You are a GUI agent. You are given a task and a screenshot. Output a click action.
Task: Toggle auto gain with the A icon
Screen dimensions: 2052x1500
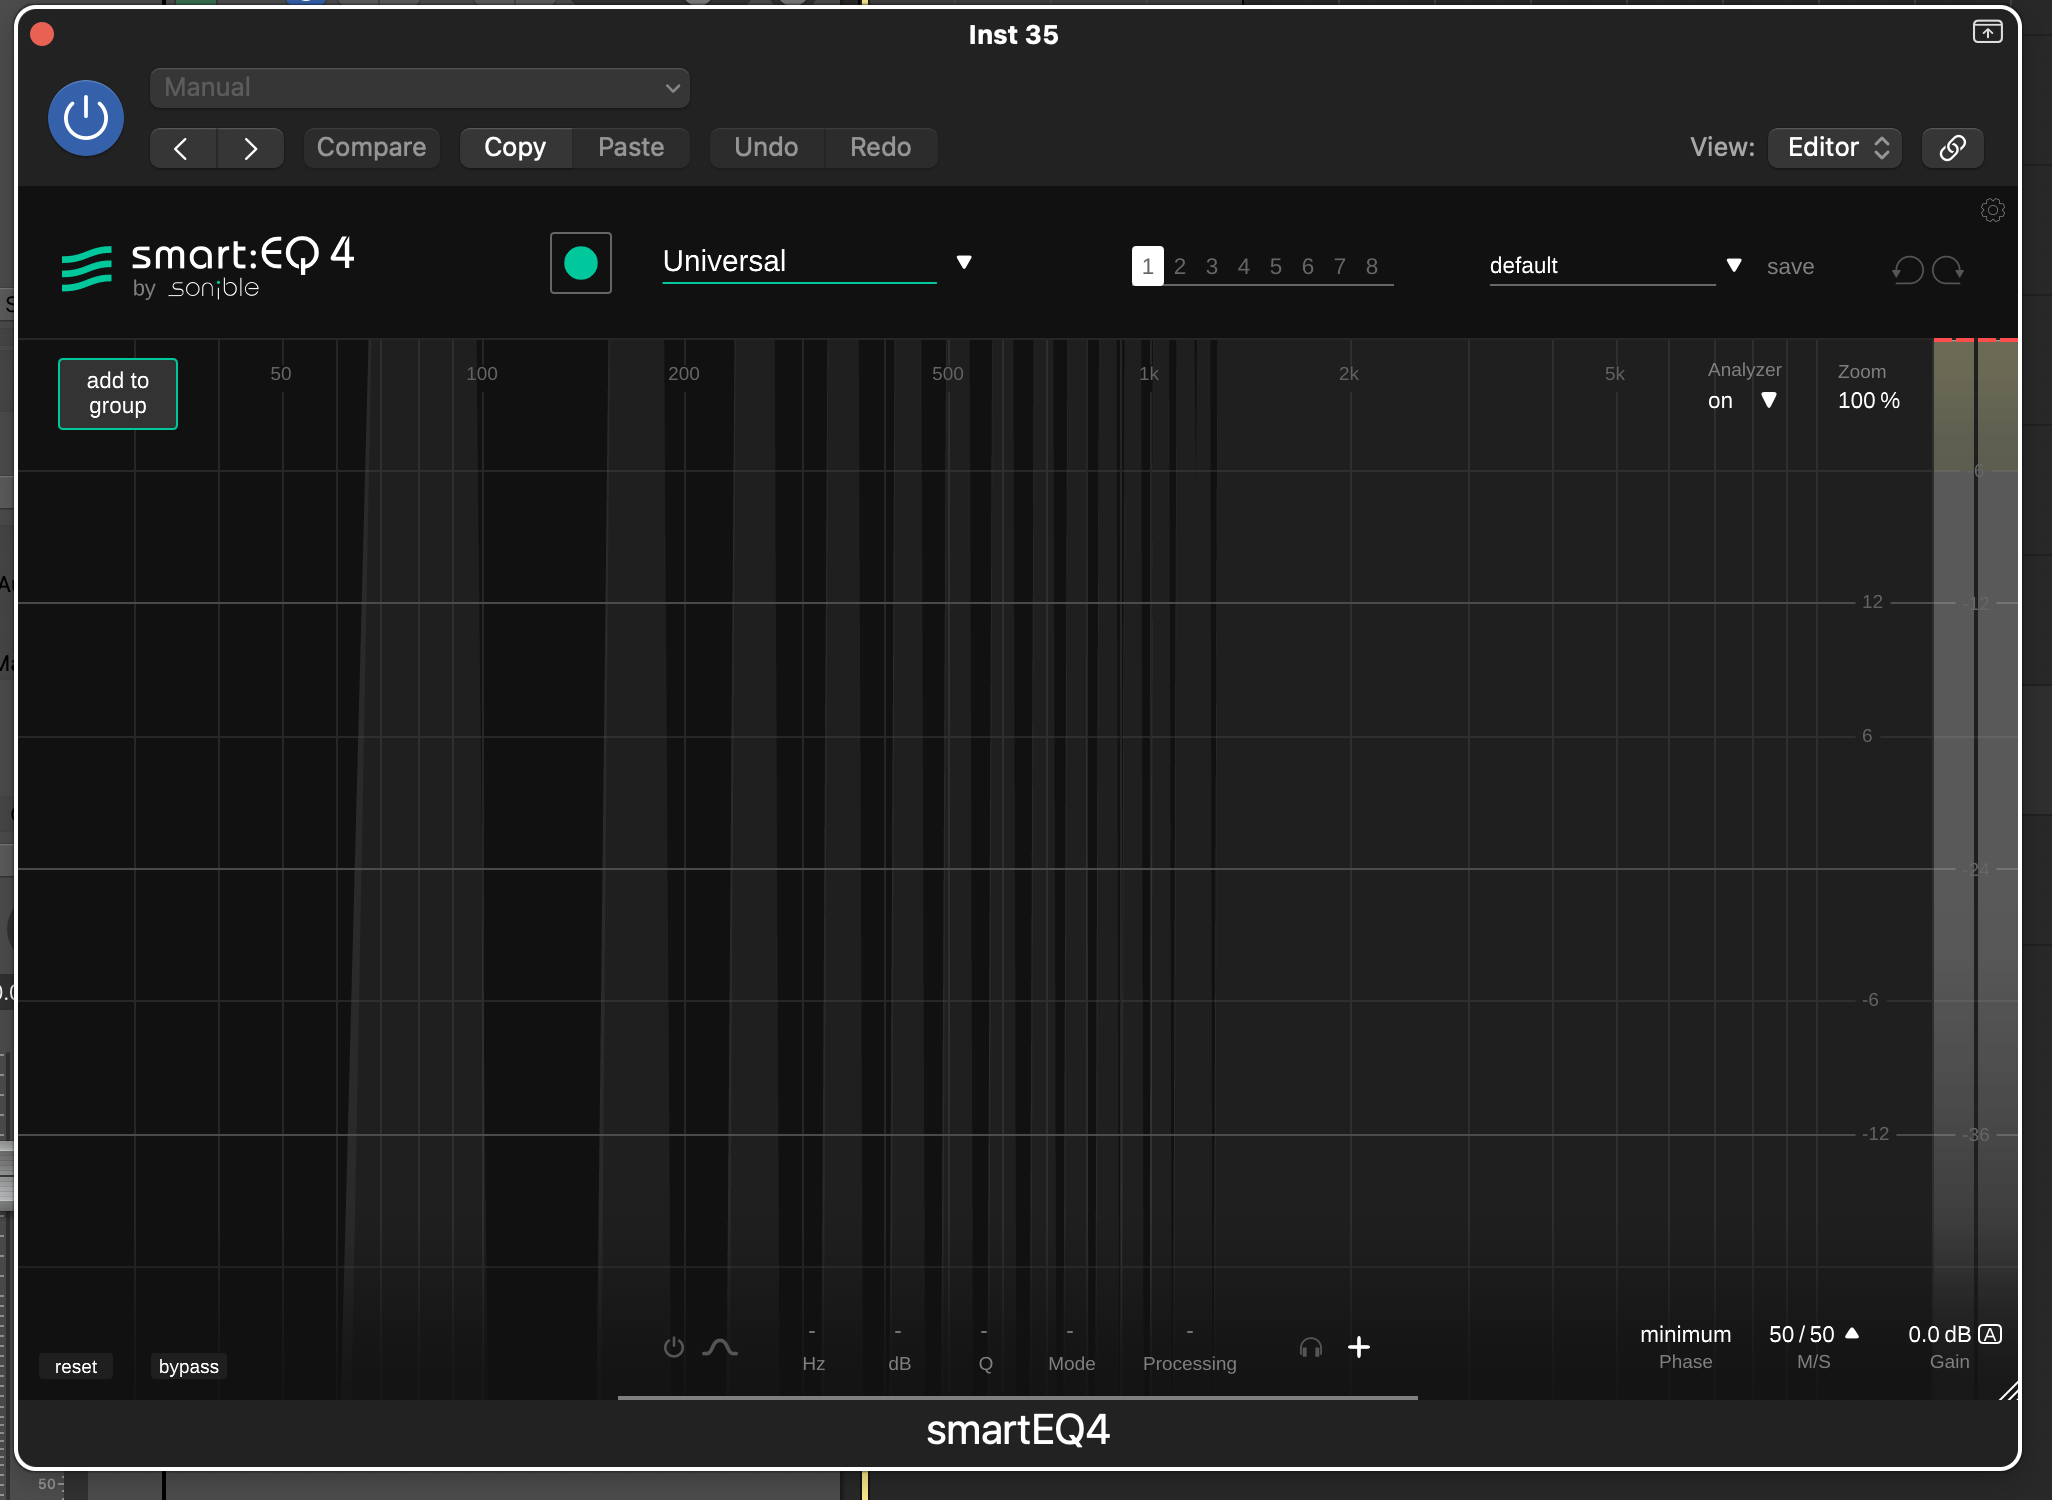coord(1991,1334)
